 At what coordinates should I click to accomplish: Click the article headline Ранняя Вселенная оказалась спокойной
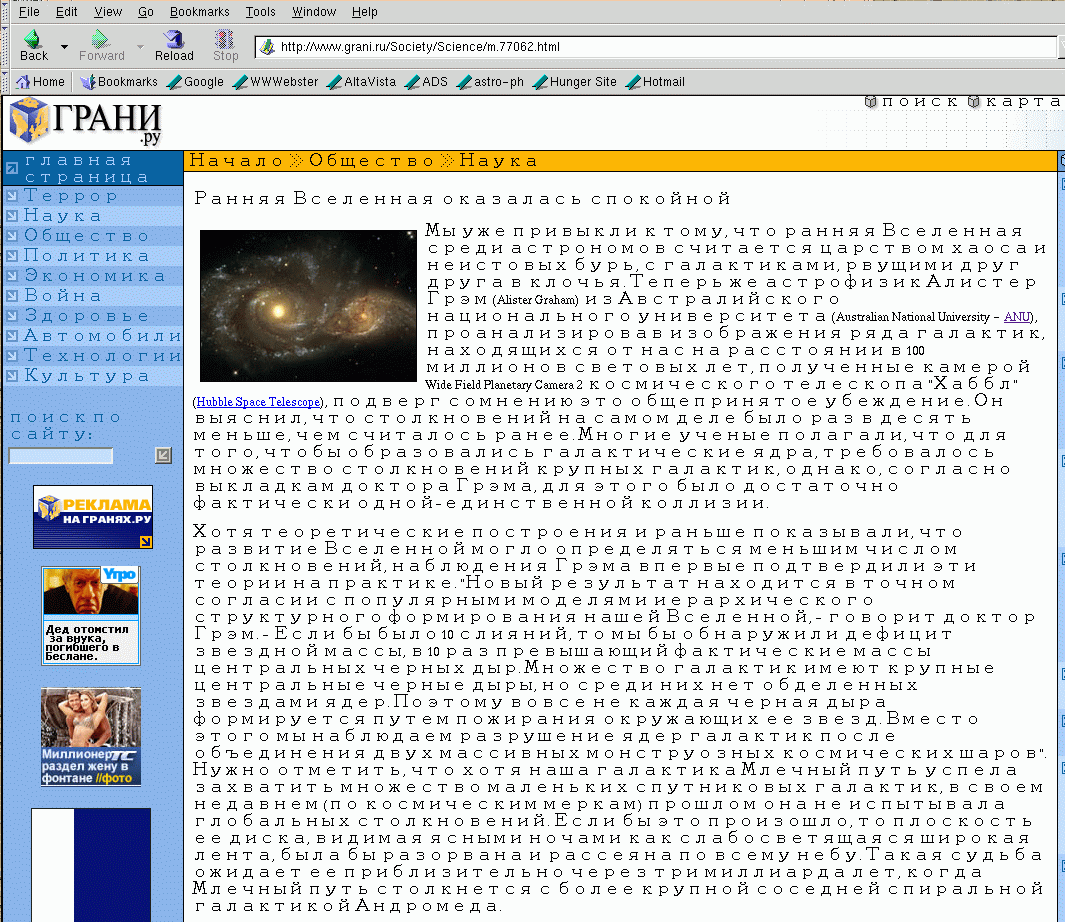coord(462,198)
